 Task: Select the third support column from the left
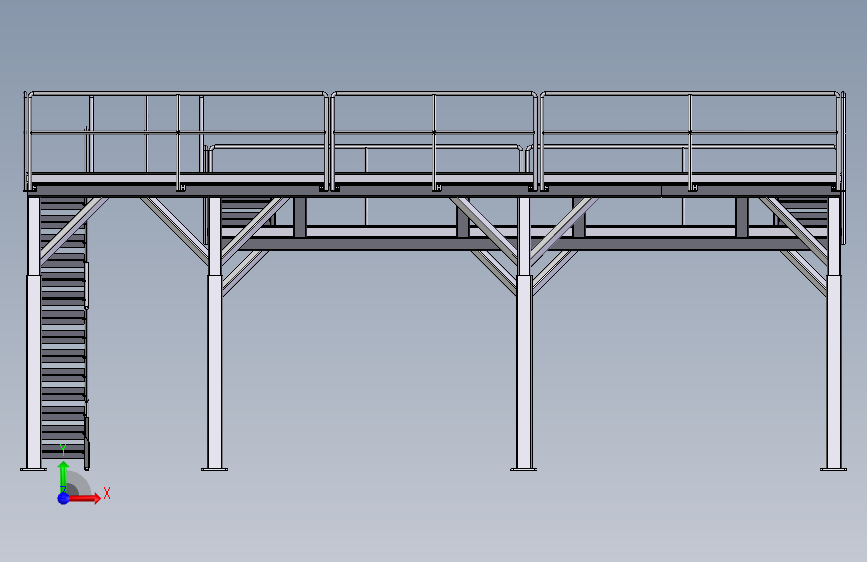[x=524, y=332]
